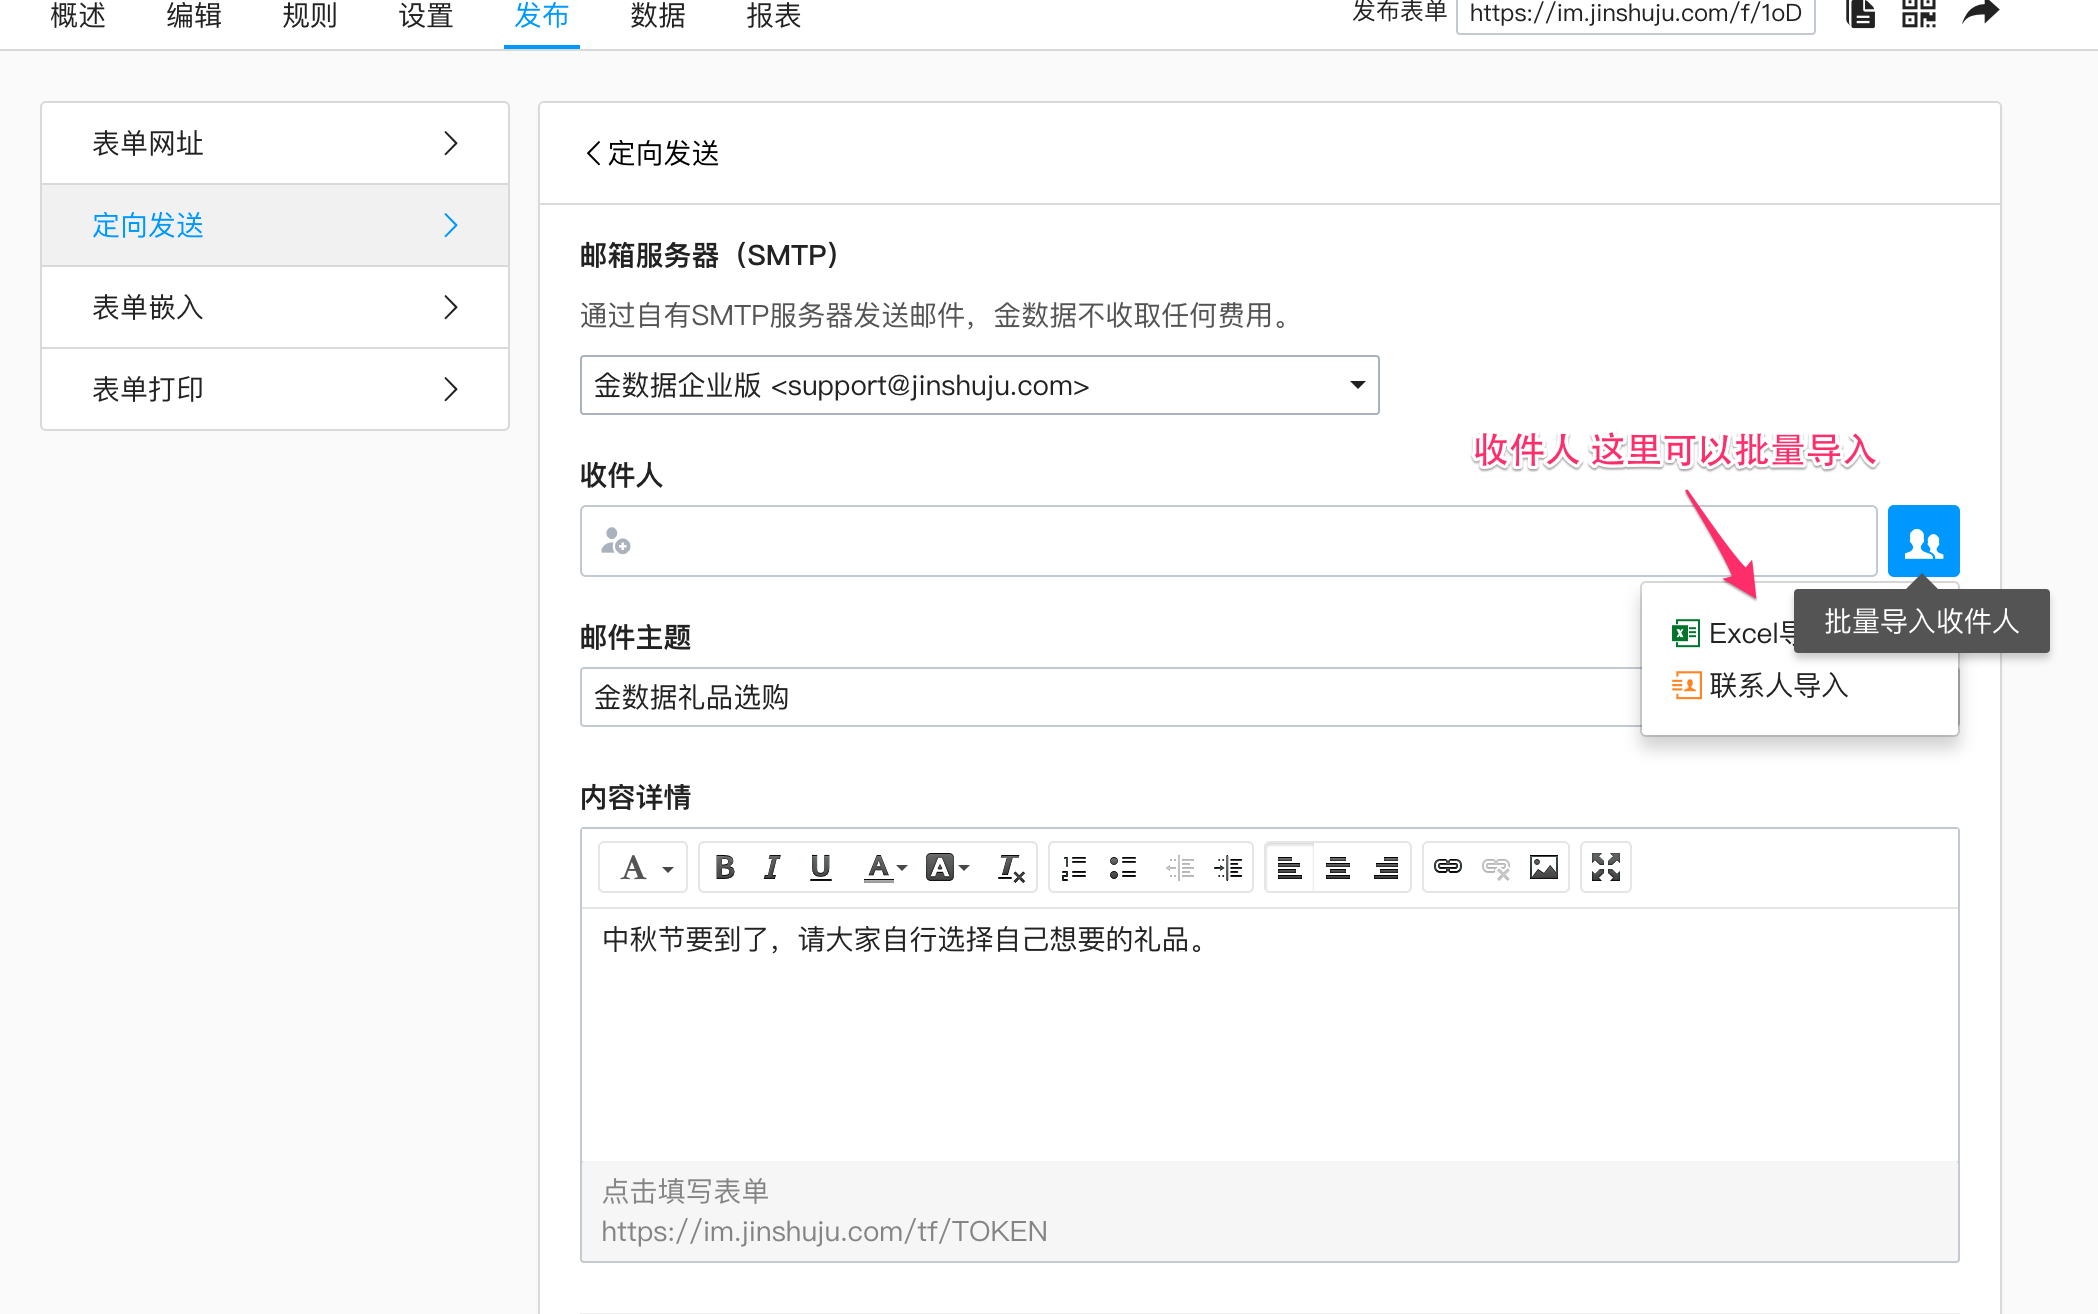Open the QR code icon

click(x=1919, y=14)
